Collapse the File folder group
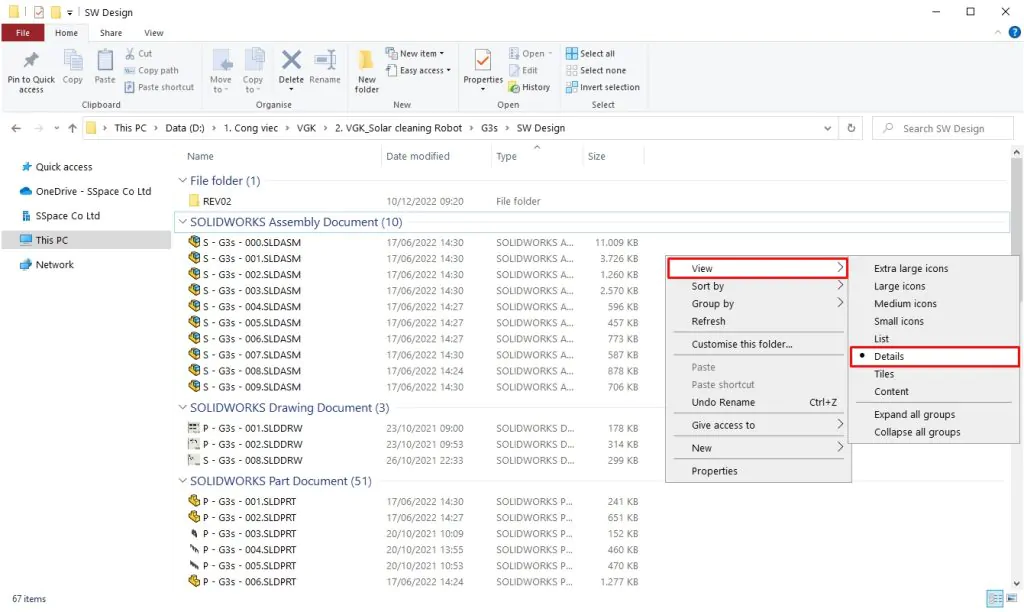The width and height of the screenshot is (1024, 612). (183, 180)
